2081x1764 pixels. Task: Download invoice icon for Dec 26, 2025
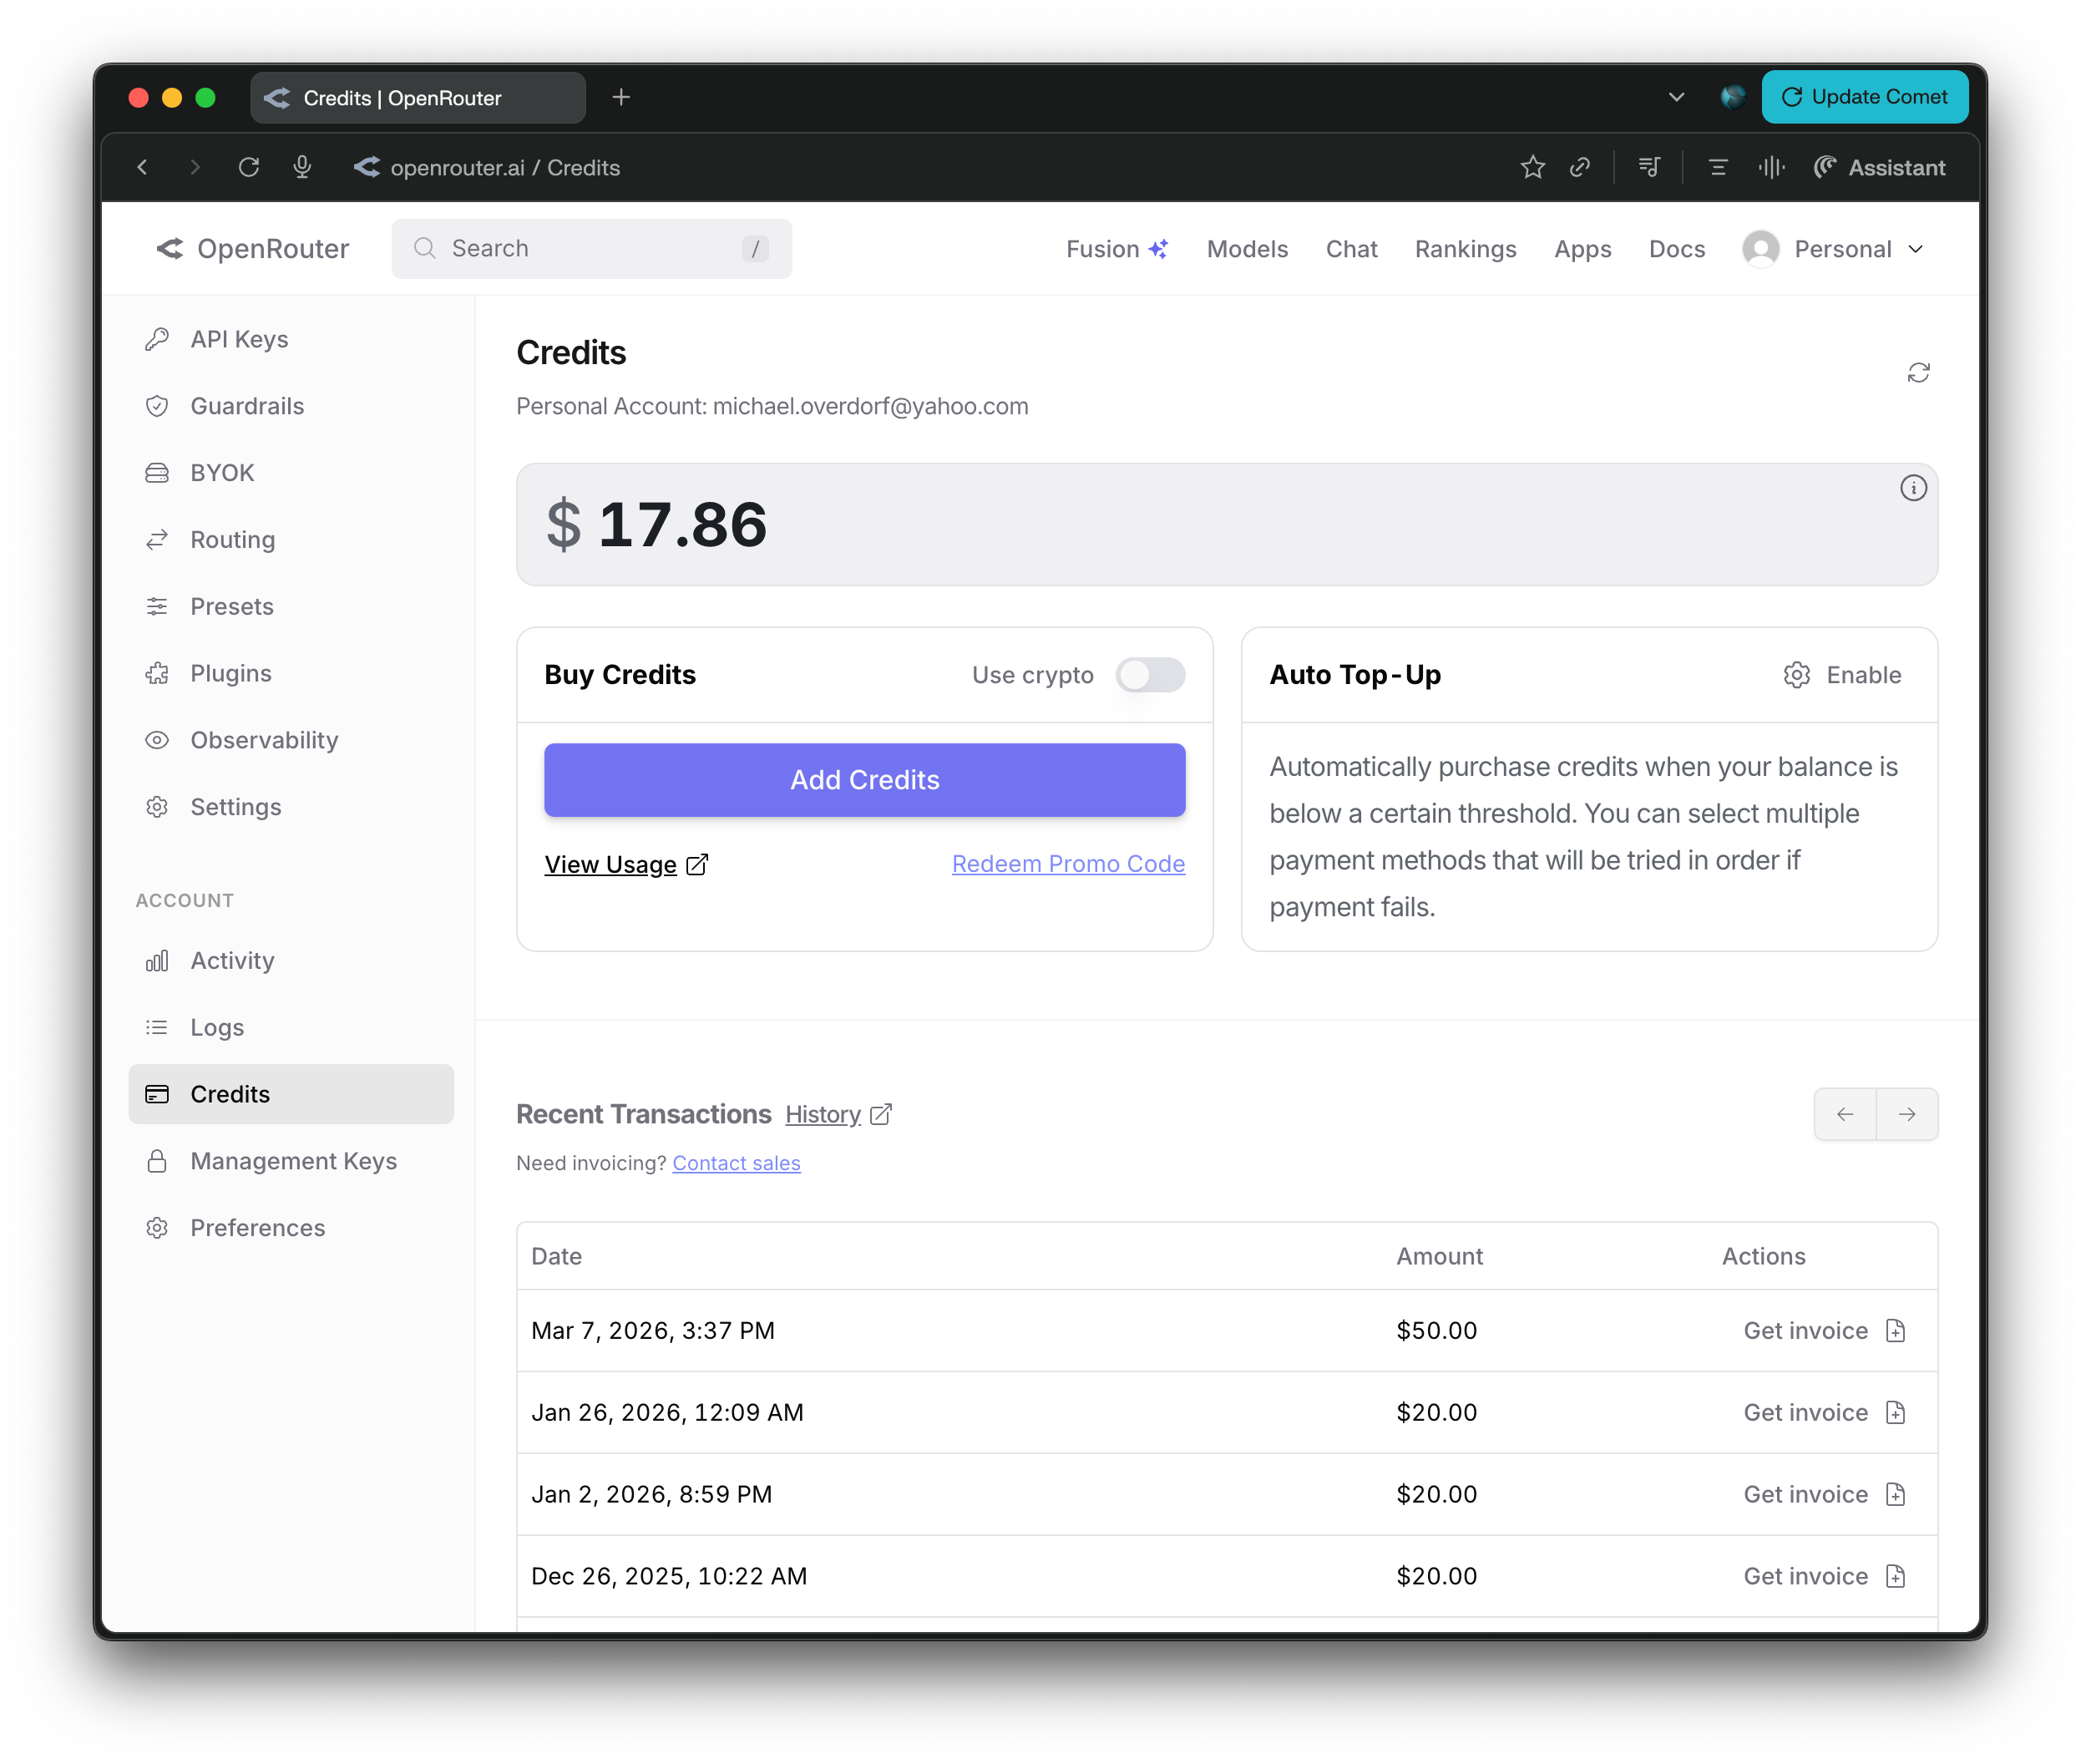tap(1894, 1576)
